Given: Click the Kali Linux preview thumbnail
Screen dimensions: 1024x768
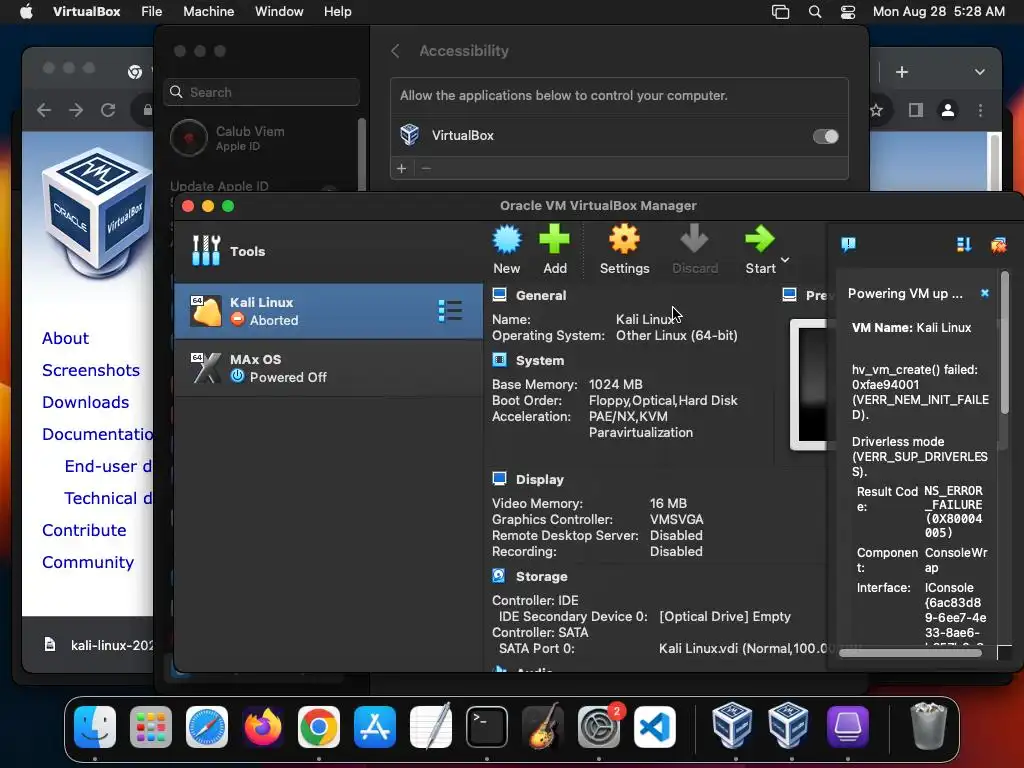Looking at the screenshot, I should (810, 385).
